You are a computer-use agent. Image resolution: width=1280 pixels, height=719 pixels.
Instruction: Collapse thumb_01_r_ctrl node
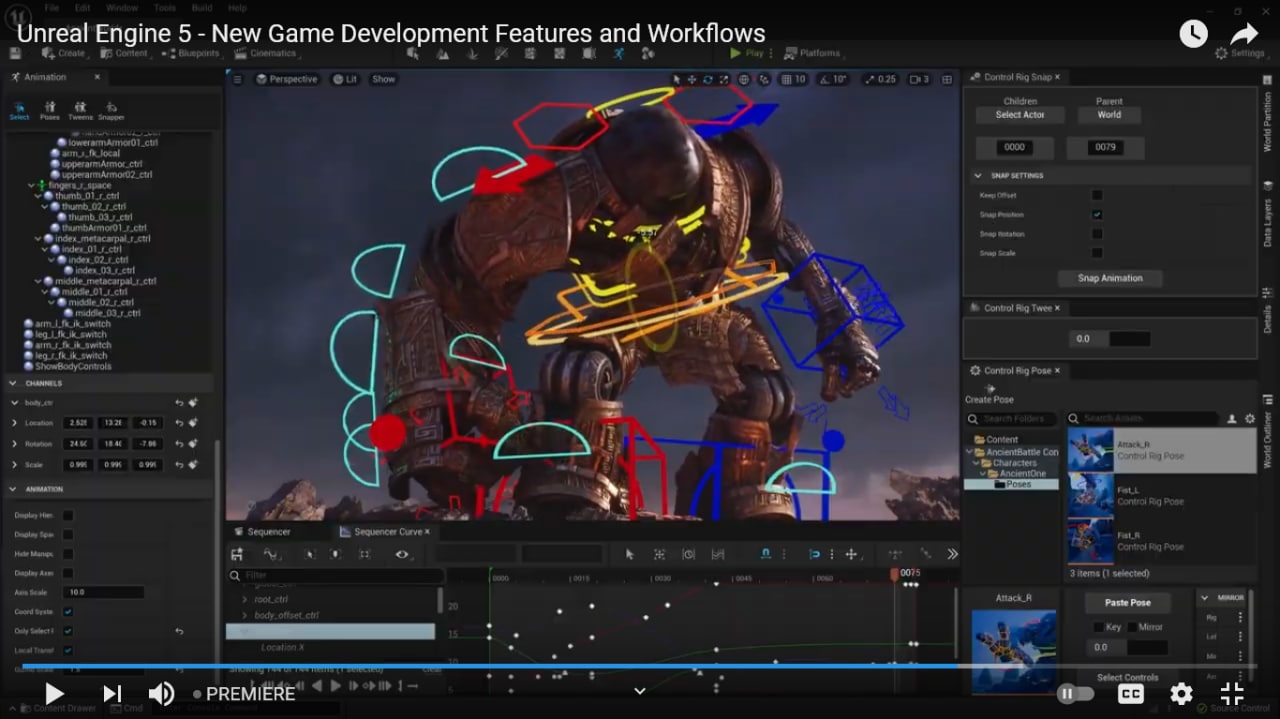coord(37,196)
